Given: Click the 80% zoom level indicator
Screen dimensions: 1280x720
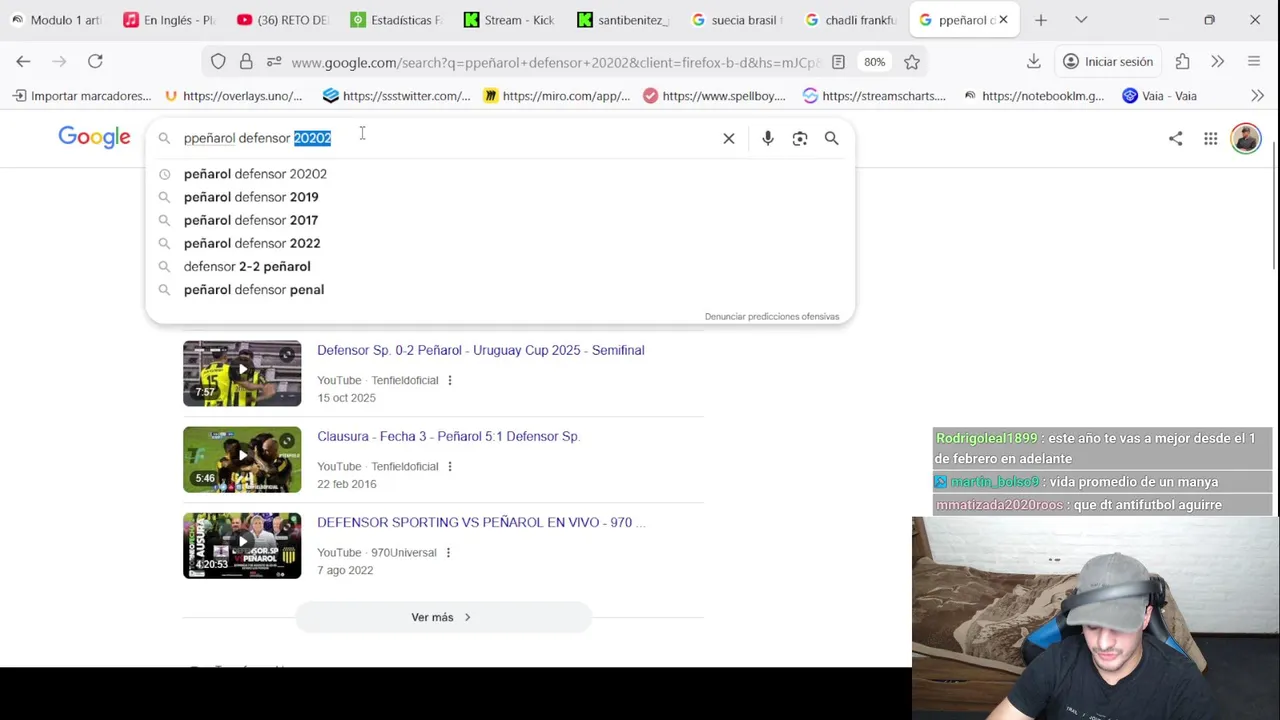Looking at the screenshot, I should point(875,62).
